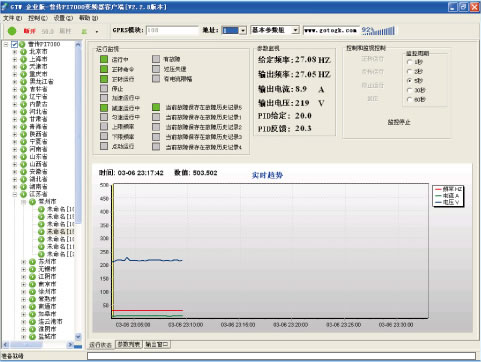Open the 基本参数组 parameter group dropdown

click(295, 30)
